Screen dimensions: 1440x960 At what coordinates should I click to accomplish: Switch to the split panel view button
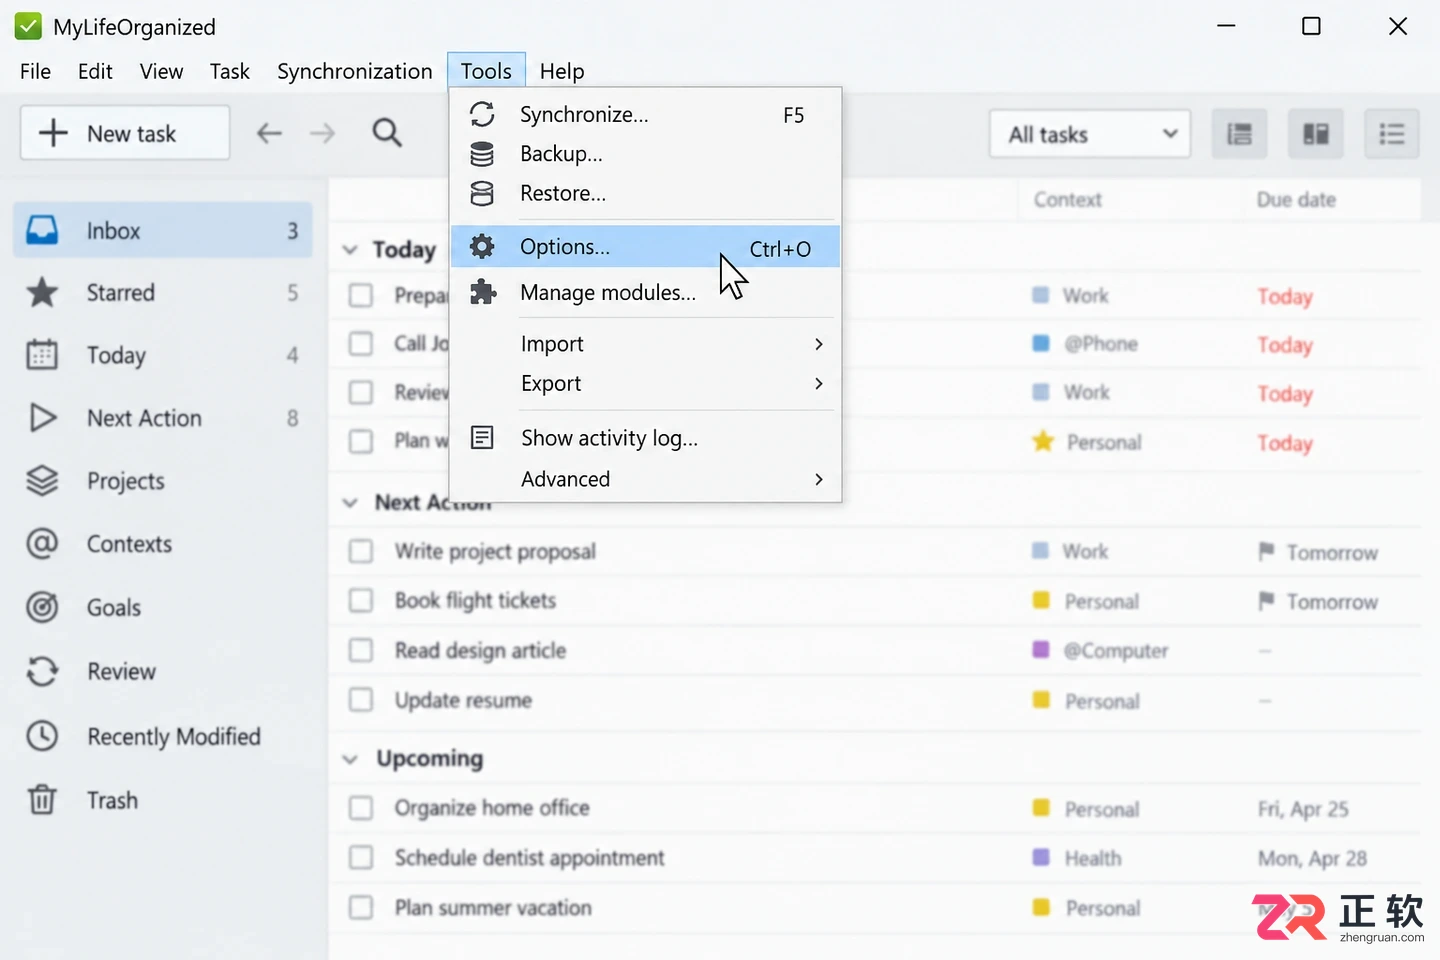[x=1315, y=134]
